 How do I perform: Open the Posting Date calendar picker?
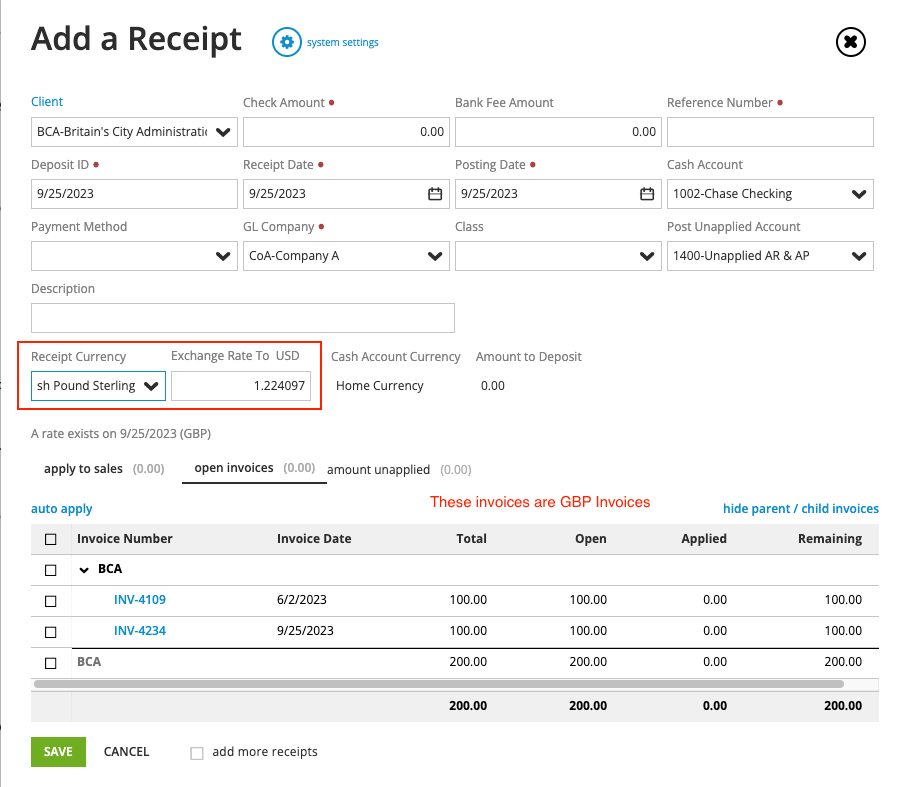point(644,194)
